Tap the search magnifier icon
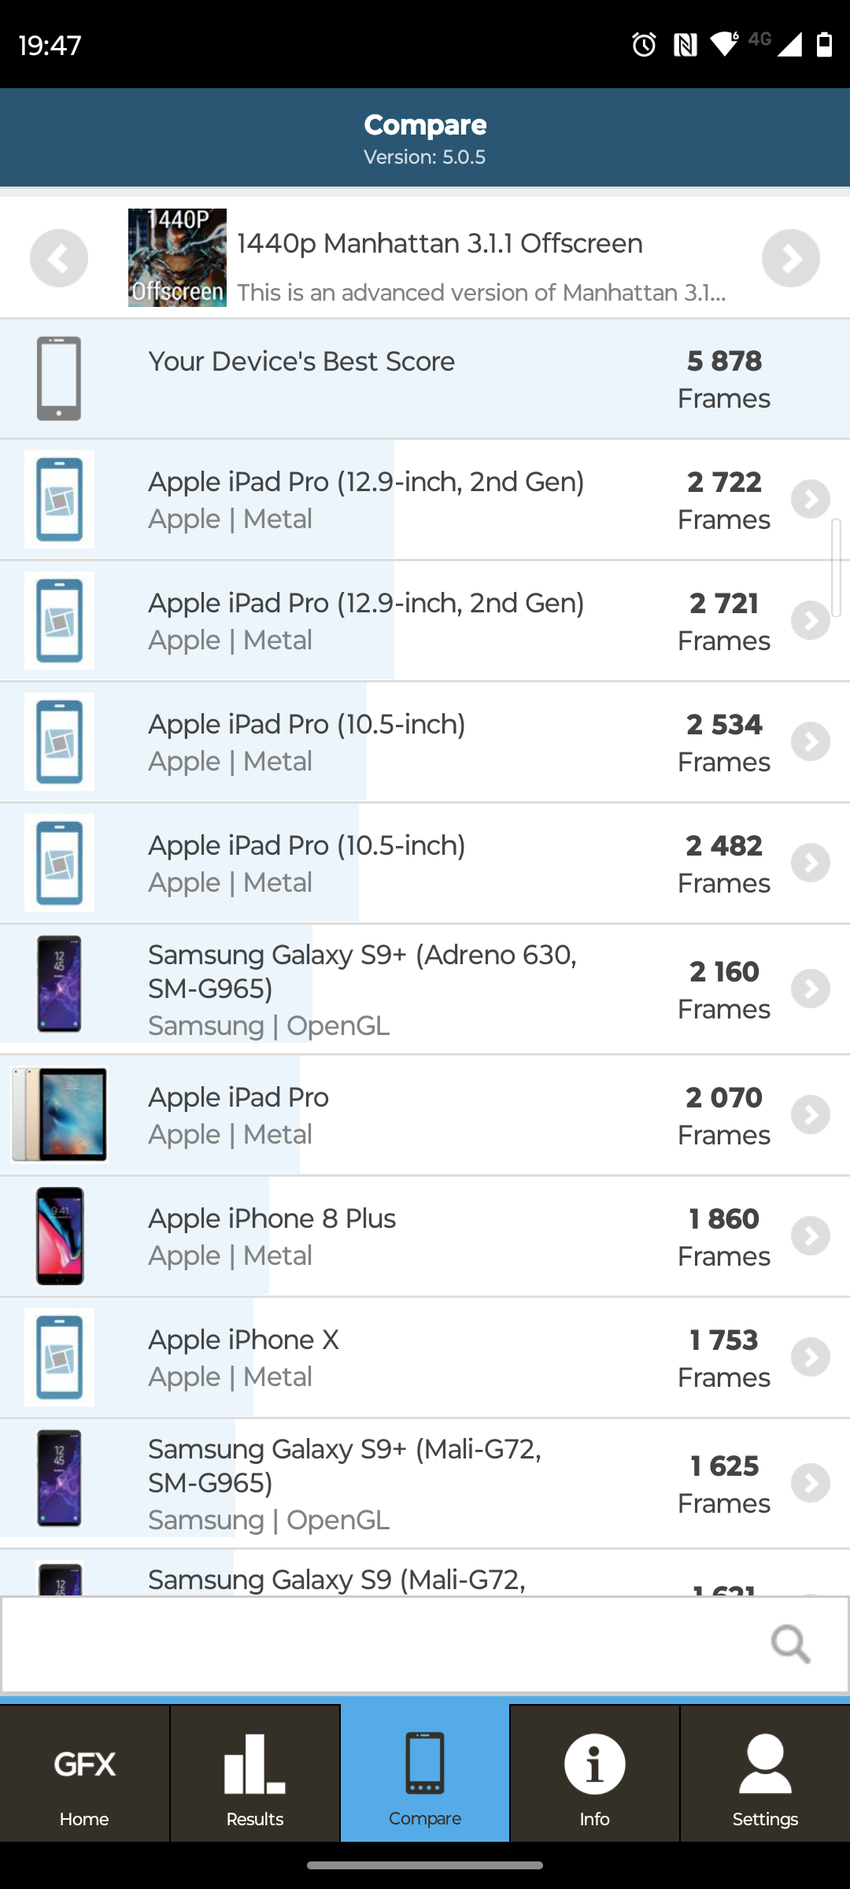Viewport: 850px width, 1889px height. (790, 1643)
